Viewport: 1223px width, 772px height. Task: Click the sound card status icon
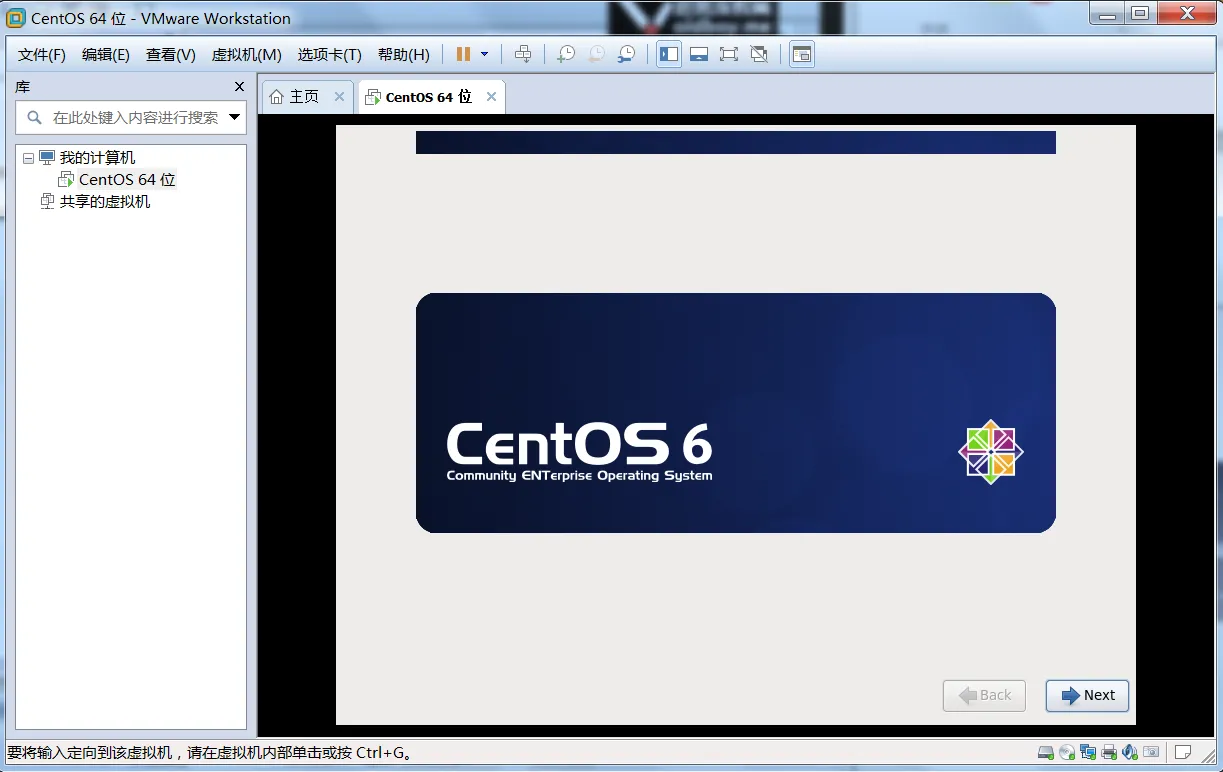(x=1130, y=752)
